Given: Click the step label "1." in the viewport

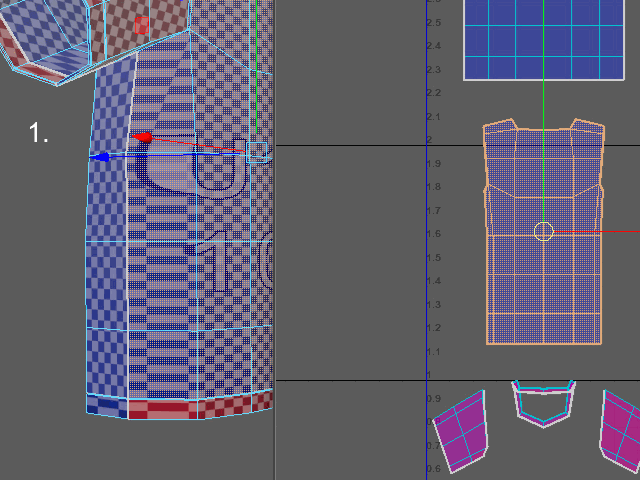Looking at the screenshot, I should [x=39, y=133].
